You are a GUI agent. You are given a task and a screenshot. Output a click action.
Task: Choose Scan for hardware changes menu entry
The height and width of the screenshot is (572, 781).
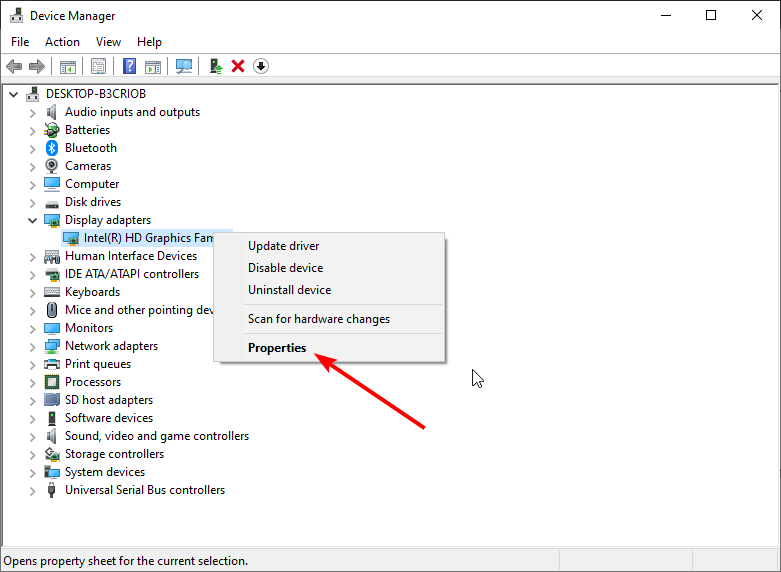pyautogui.click(x=329, y=319)
